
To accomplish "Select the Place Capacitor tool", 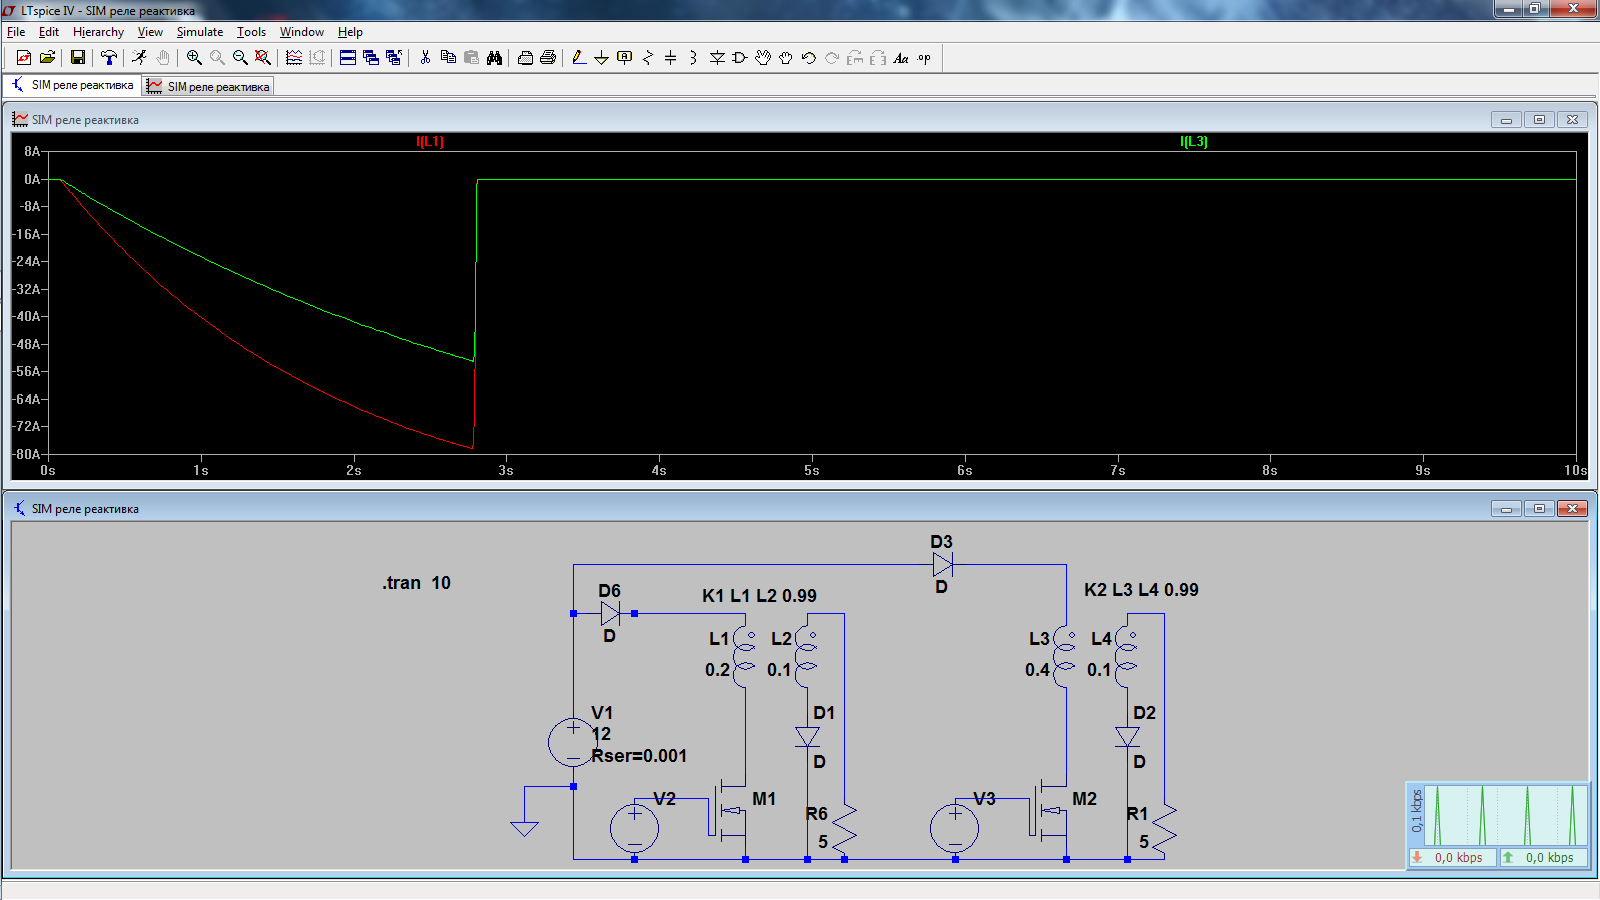I will coord(670,58).
